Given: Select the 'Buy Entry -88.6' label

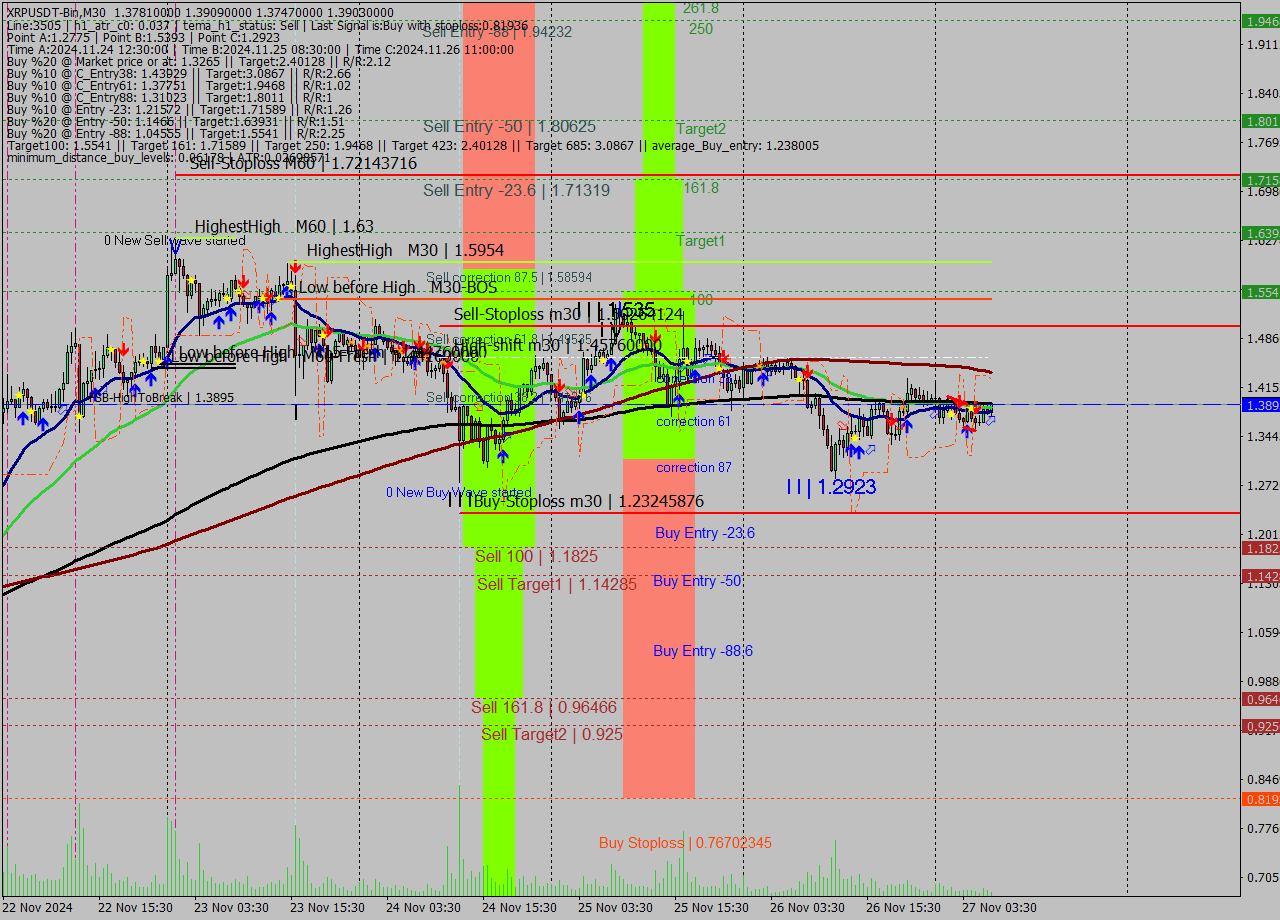Looking at the screenshot, I should click(x=703, y=651).
